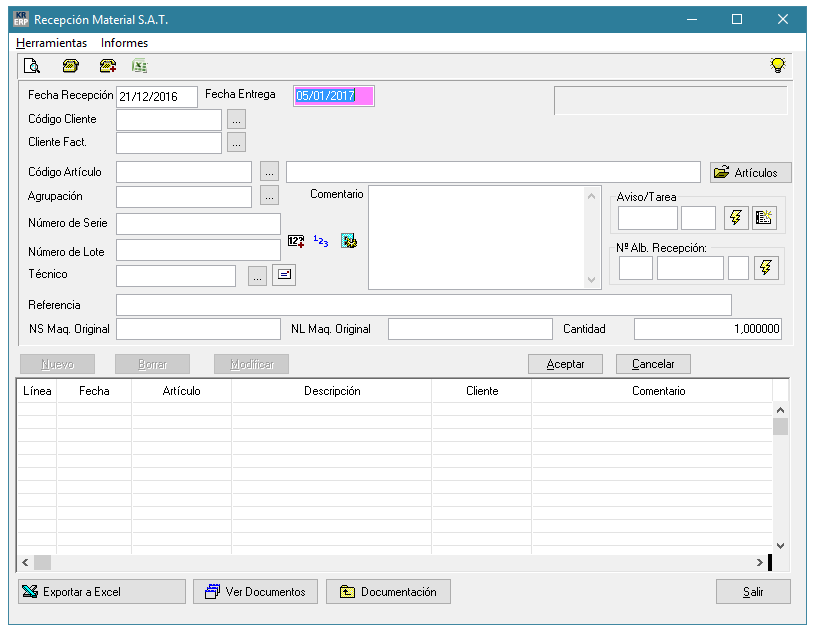Click the Cancelar button
This screenshot has width=814, height=632.
[x=653, y=364]
